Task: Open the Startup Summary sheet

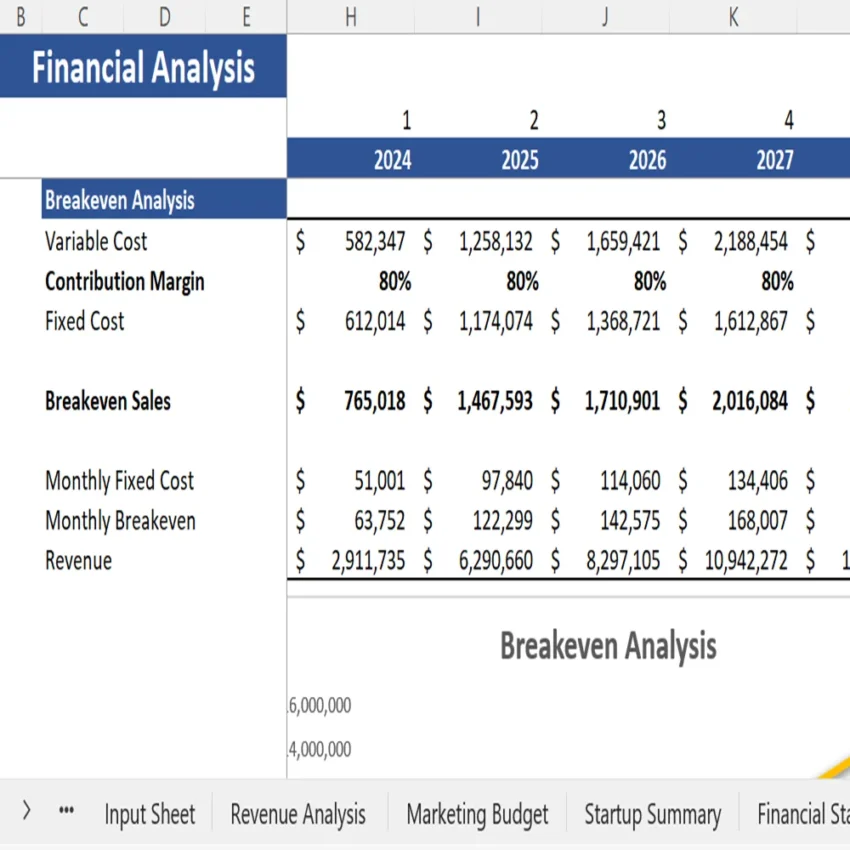Action: click(x=653, y=814)
